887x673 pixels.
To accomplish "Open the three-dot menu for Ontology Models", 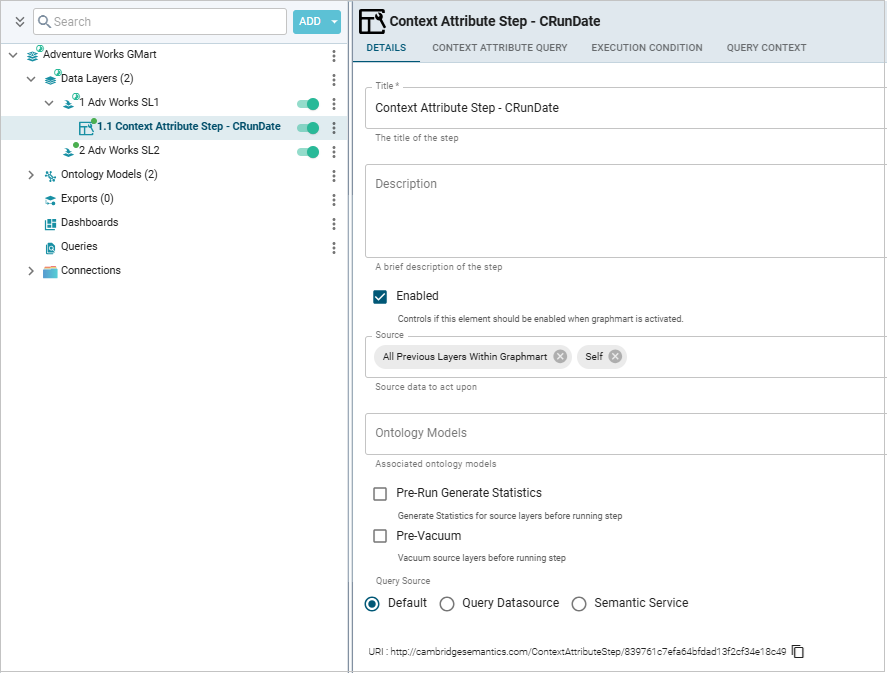I will [334, 175].
